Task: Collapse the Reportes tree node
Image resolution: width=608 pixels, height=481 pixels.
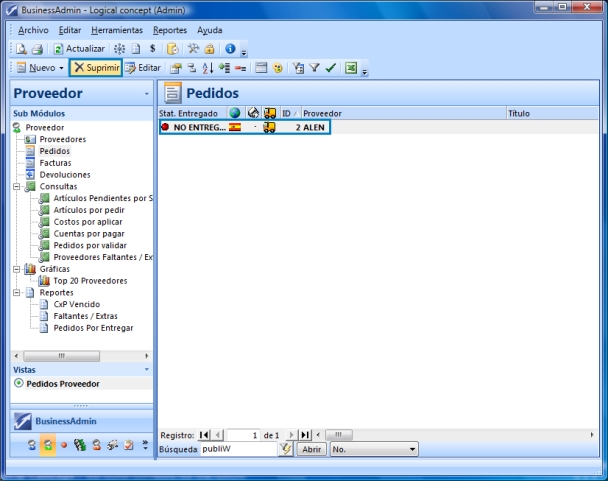Action: click(17, 293)
